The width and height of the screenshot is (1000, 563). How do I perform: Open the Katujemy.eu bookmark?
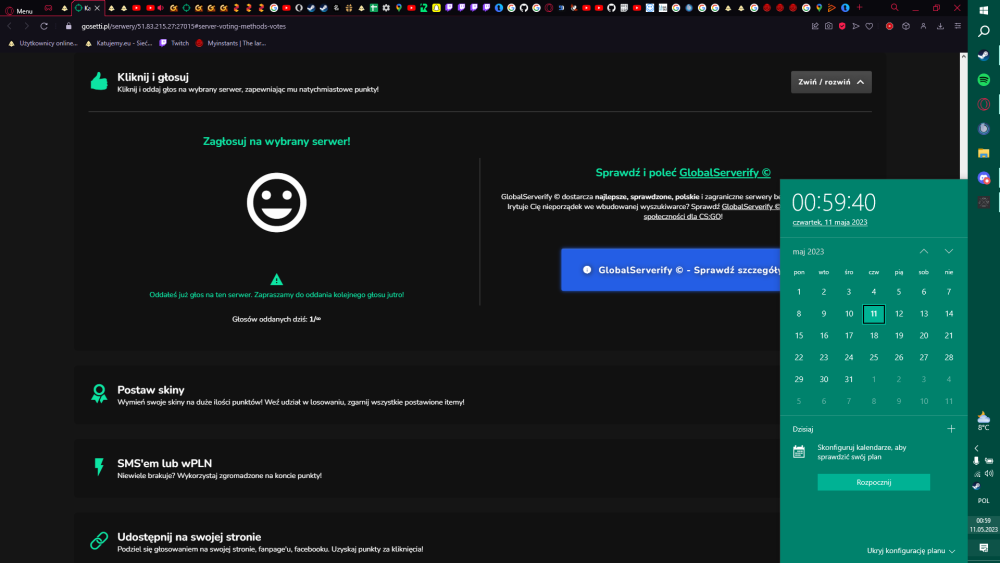119,43
